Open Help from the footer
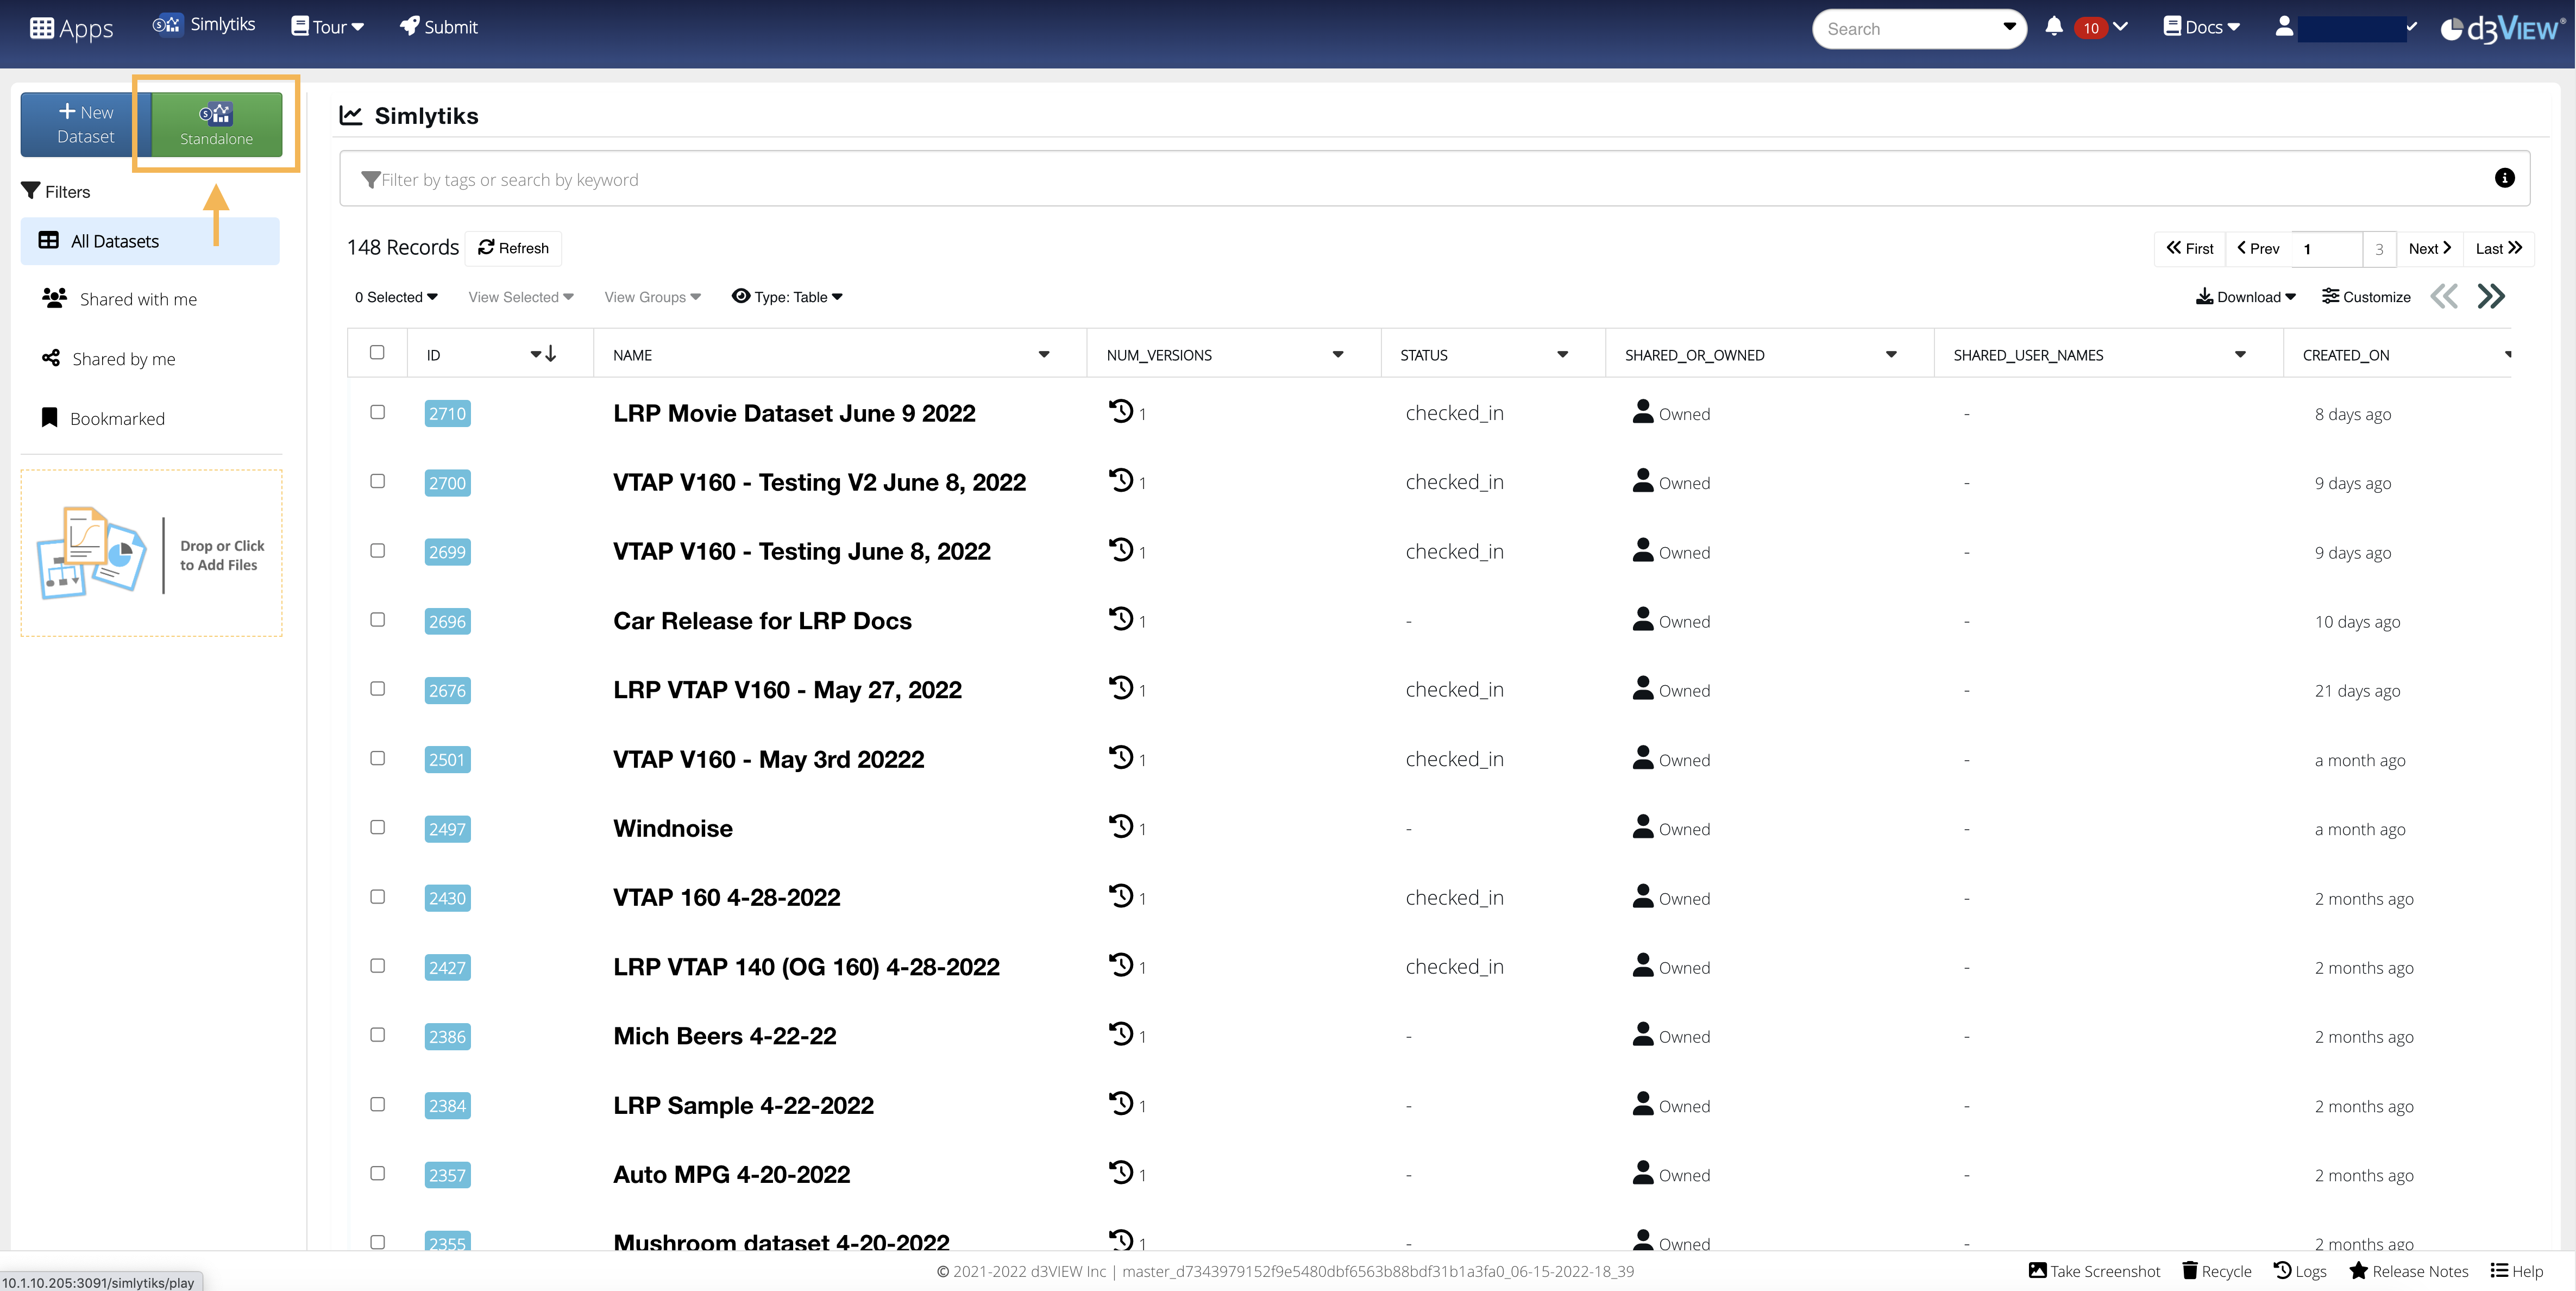The width and height of the screenshot is (2576, 1291). click(x=2517, y=1271)
